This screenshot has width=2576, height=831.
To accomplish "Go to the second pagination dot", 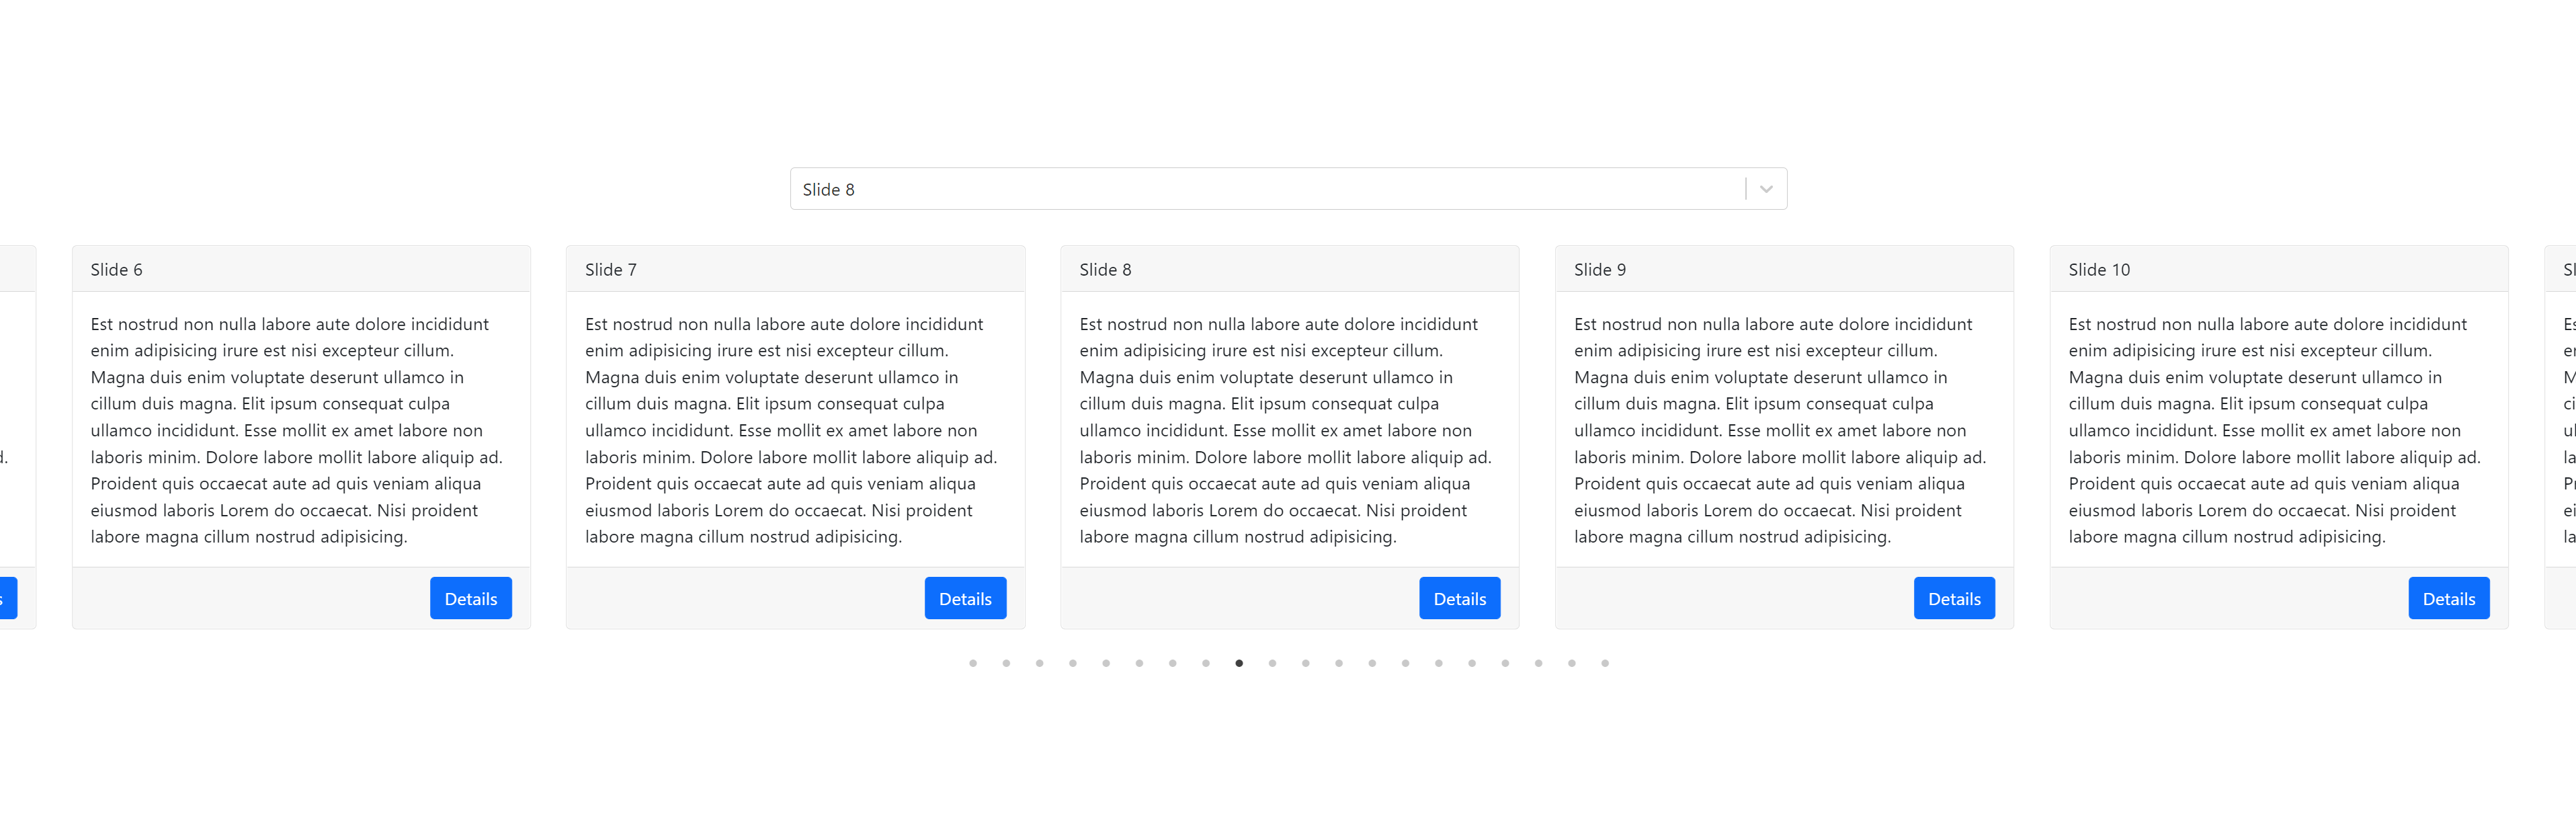I will (x=1006, y=663).
